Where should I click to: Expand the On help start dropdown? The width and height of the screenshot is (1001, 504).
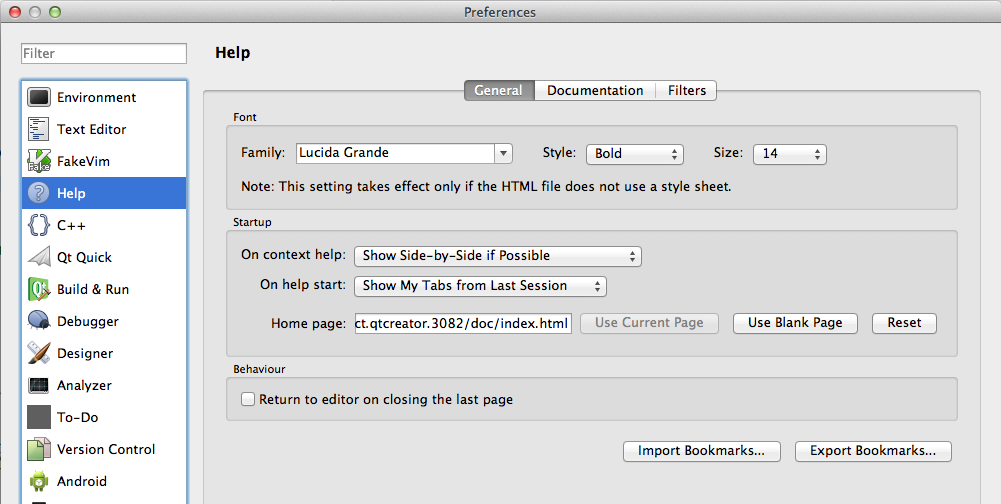(x=480, y=285)
